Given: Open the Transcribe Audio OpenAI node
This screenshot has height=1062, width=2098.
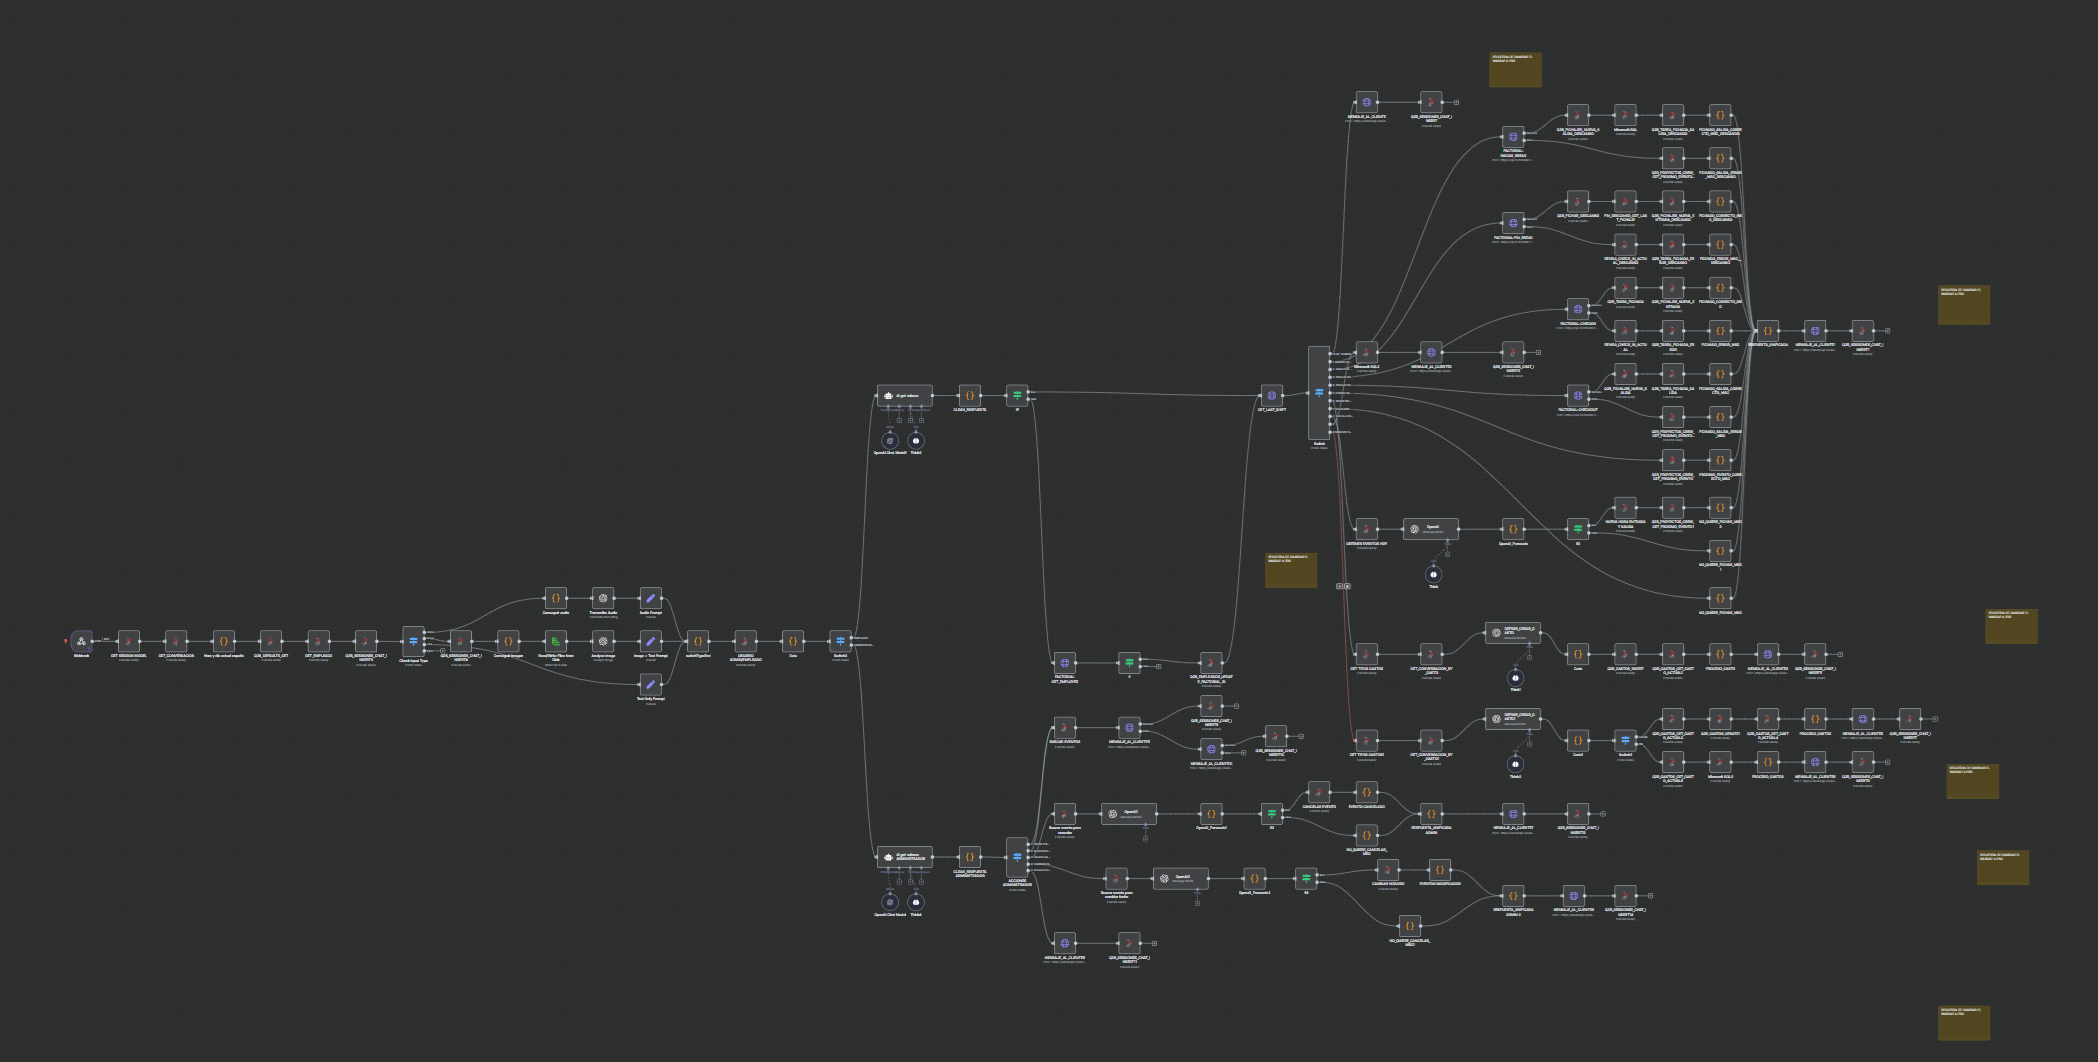Looking at the screenshot, I should tap(603, 598).
